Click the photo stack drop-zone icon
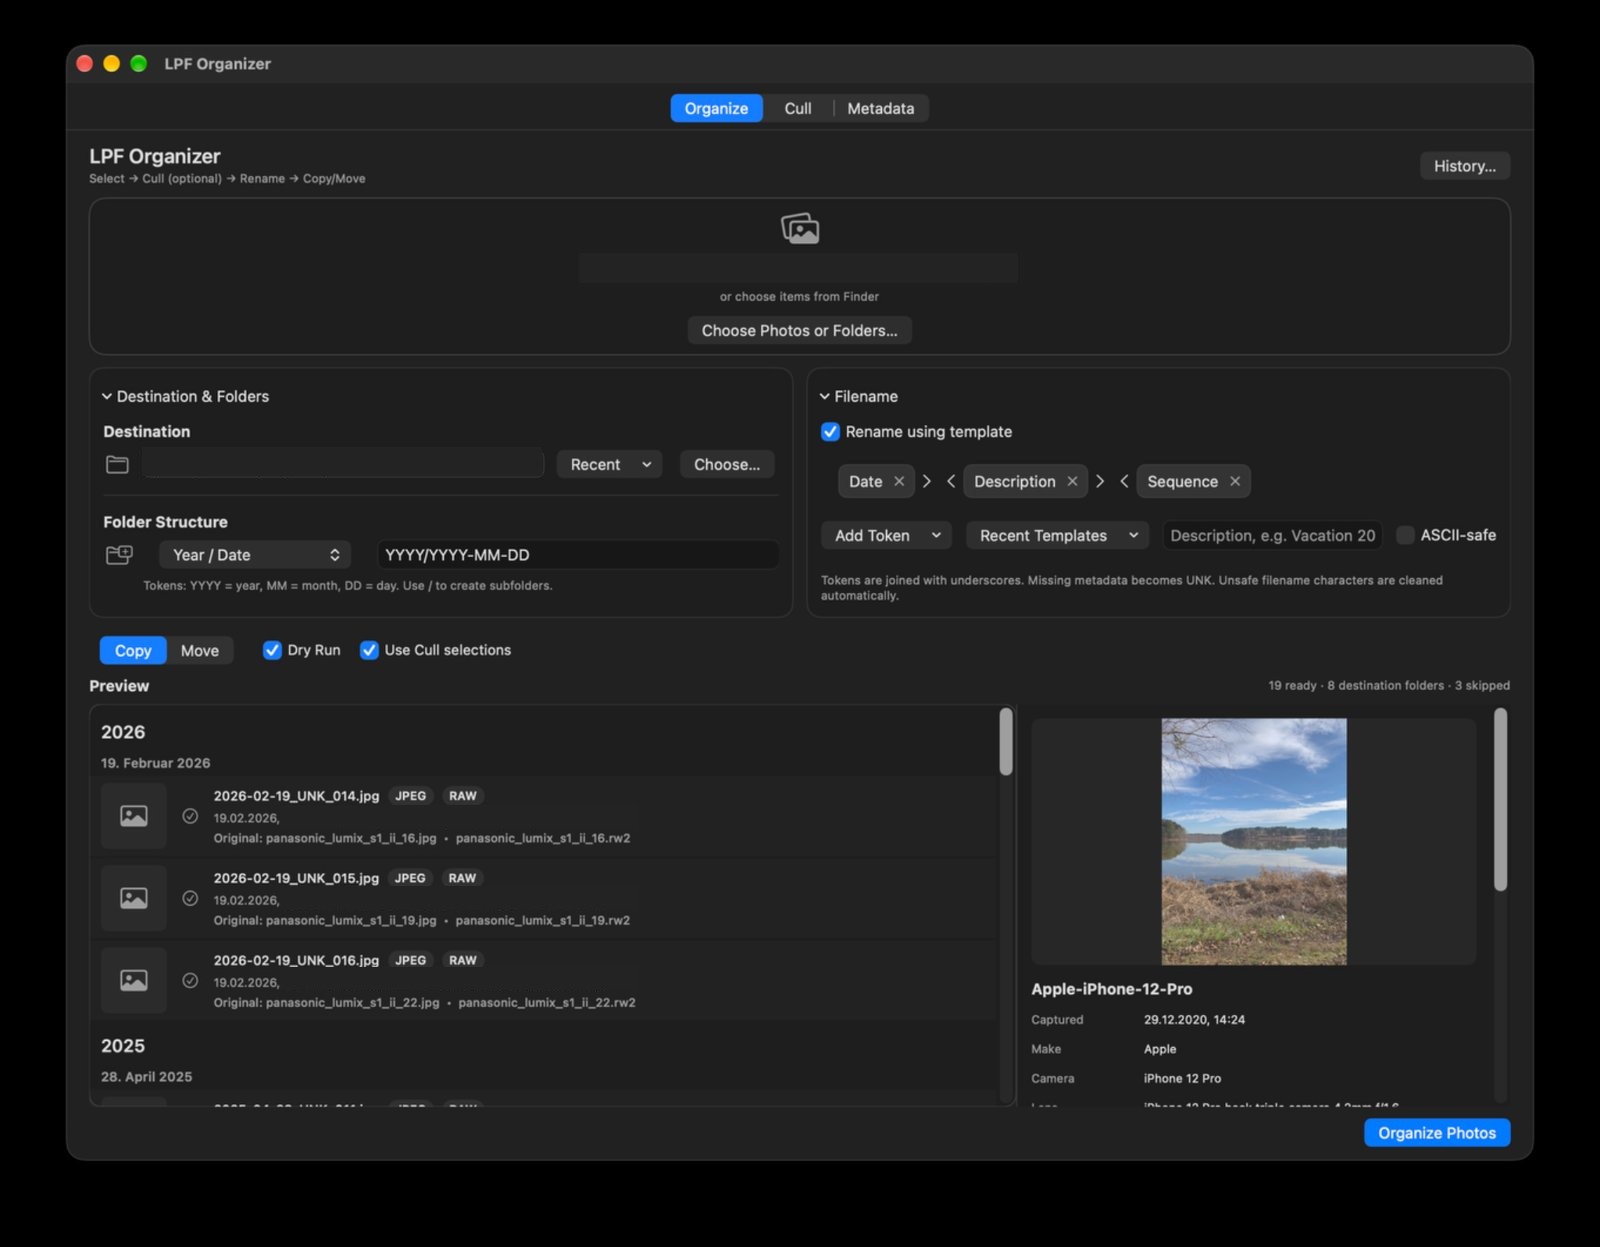The height and width of the screenshot is (1247, 1600). [x=800, y=229]
